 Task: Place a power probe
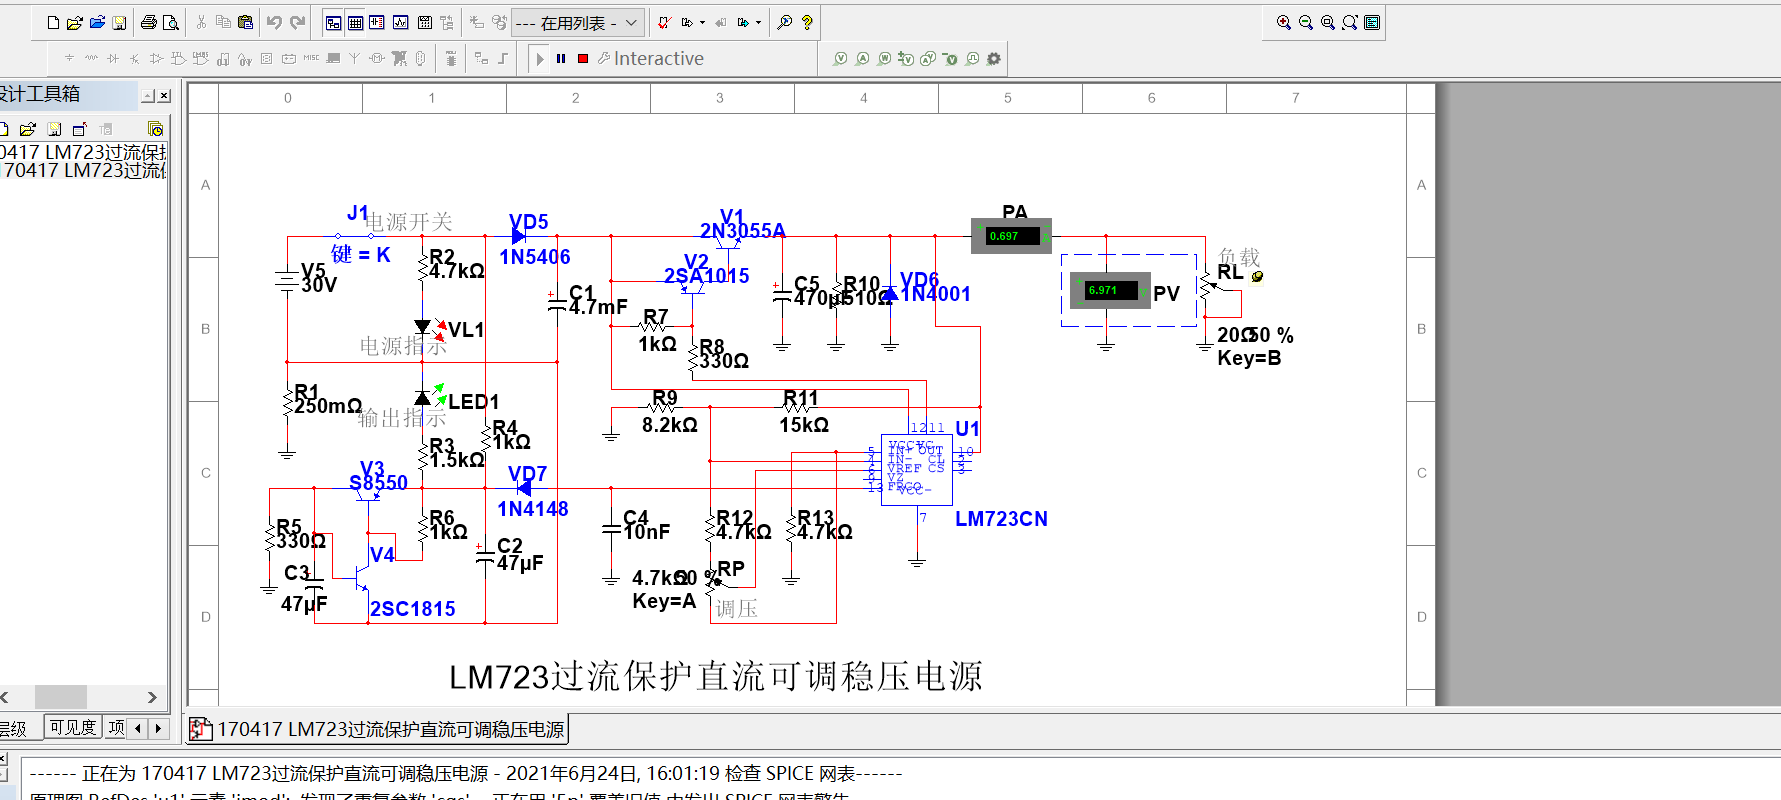point(885,59)
